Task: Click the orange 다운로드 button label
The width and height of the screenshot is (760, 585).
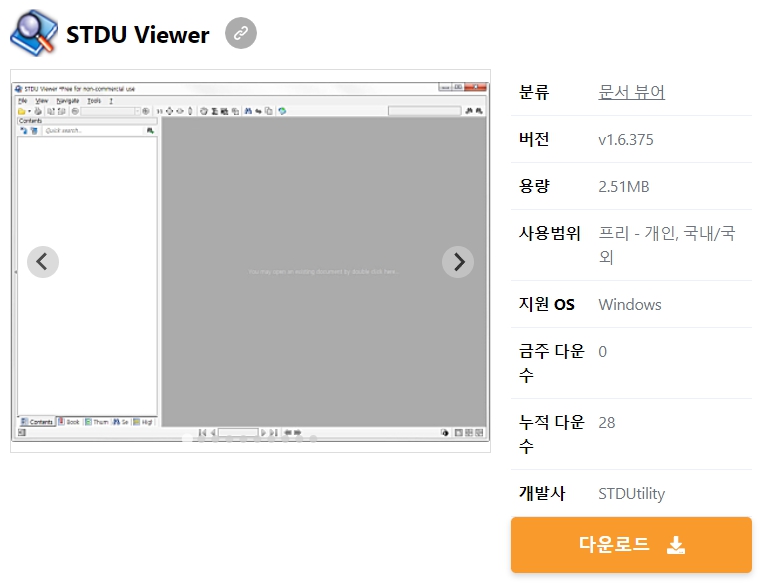Action: tap(613, 545)
